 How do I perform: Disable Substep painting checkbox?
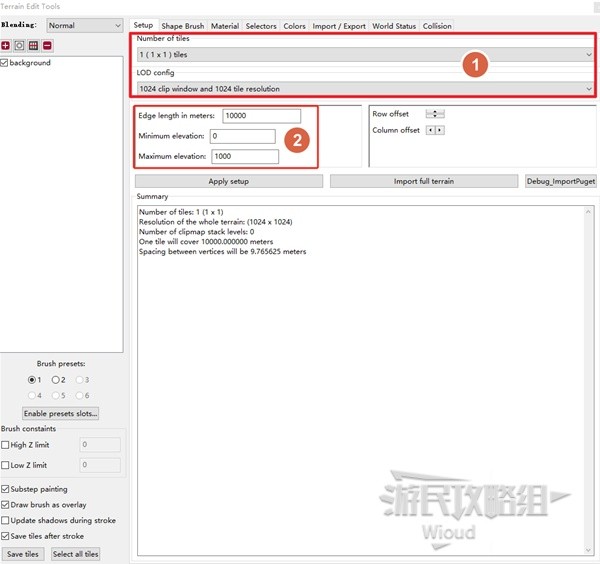tap(6, 490)
